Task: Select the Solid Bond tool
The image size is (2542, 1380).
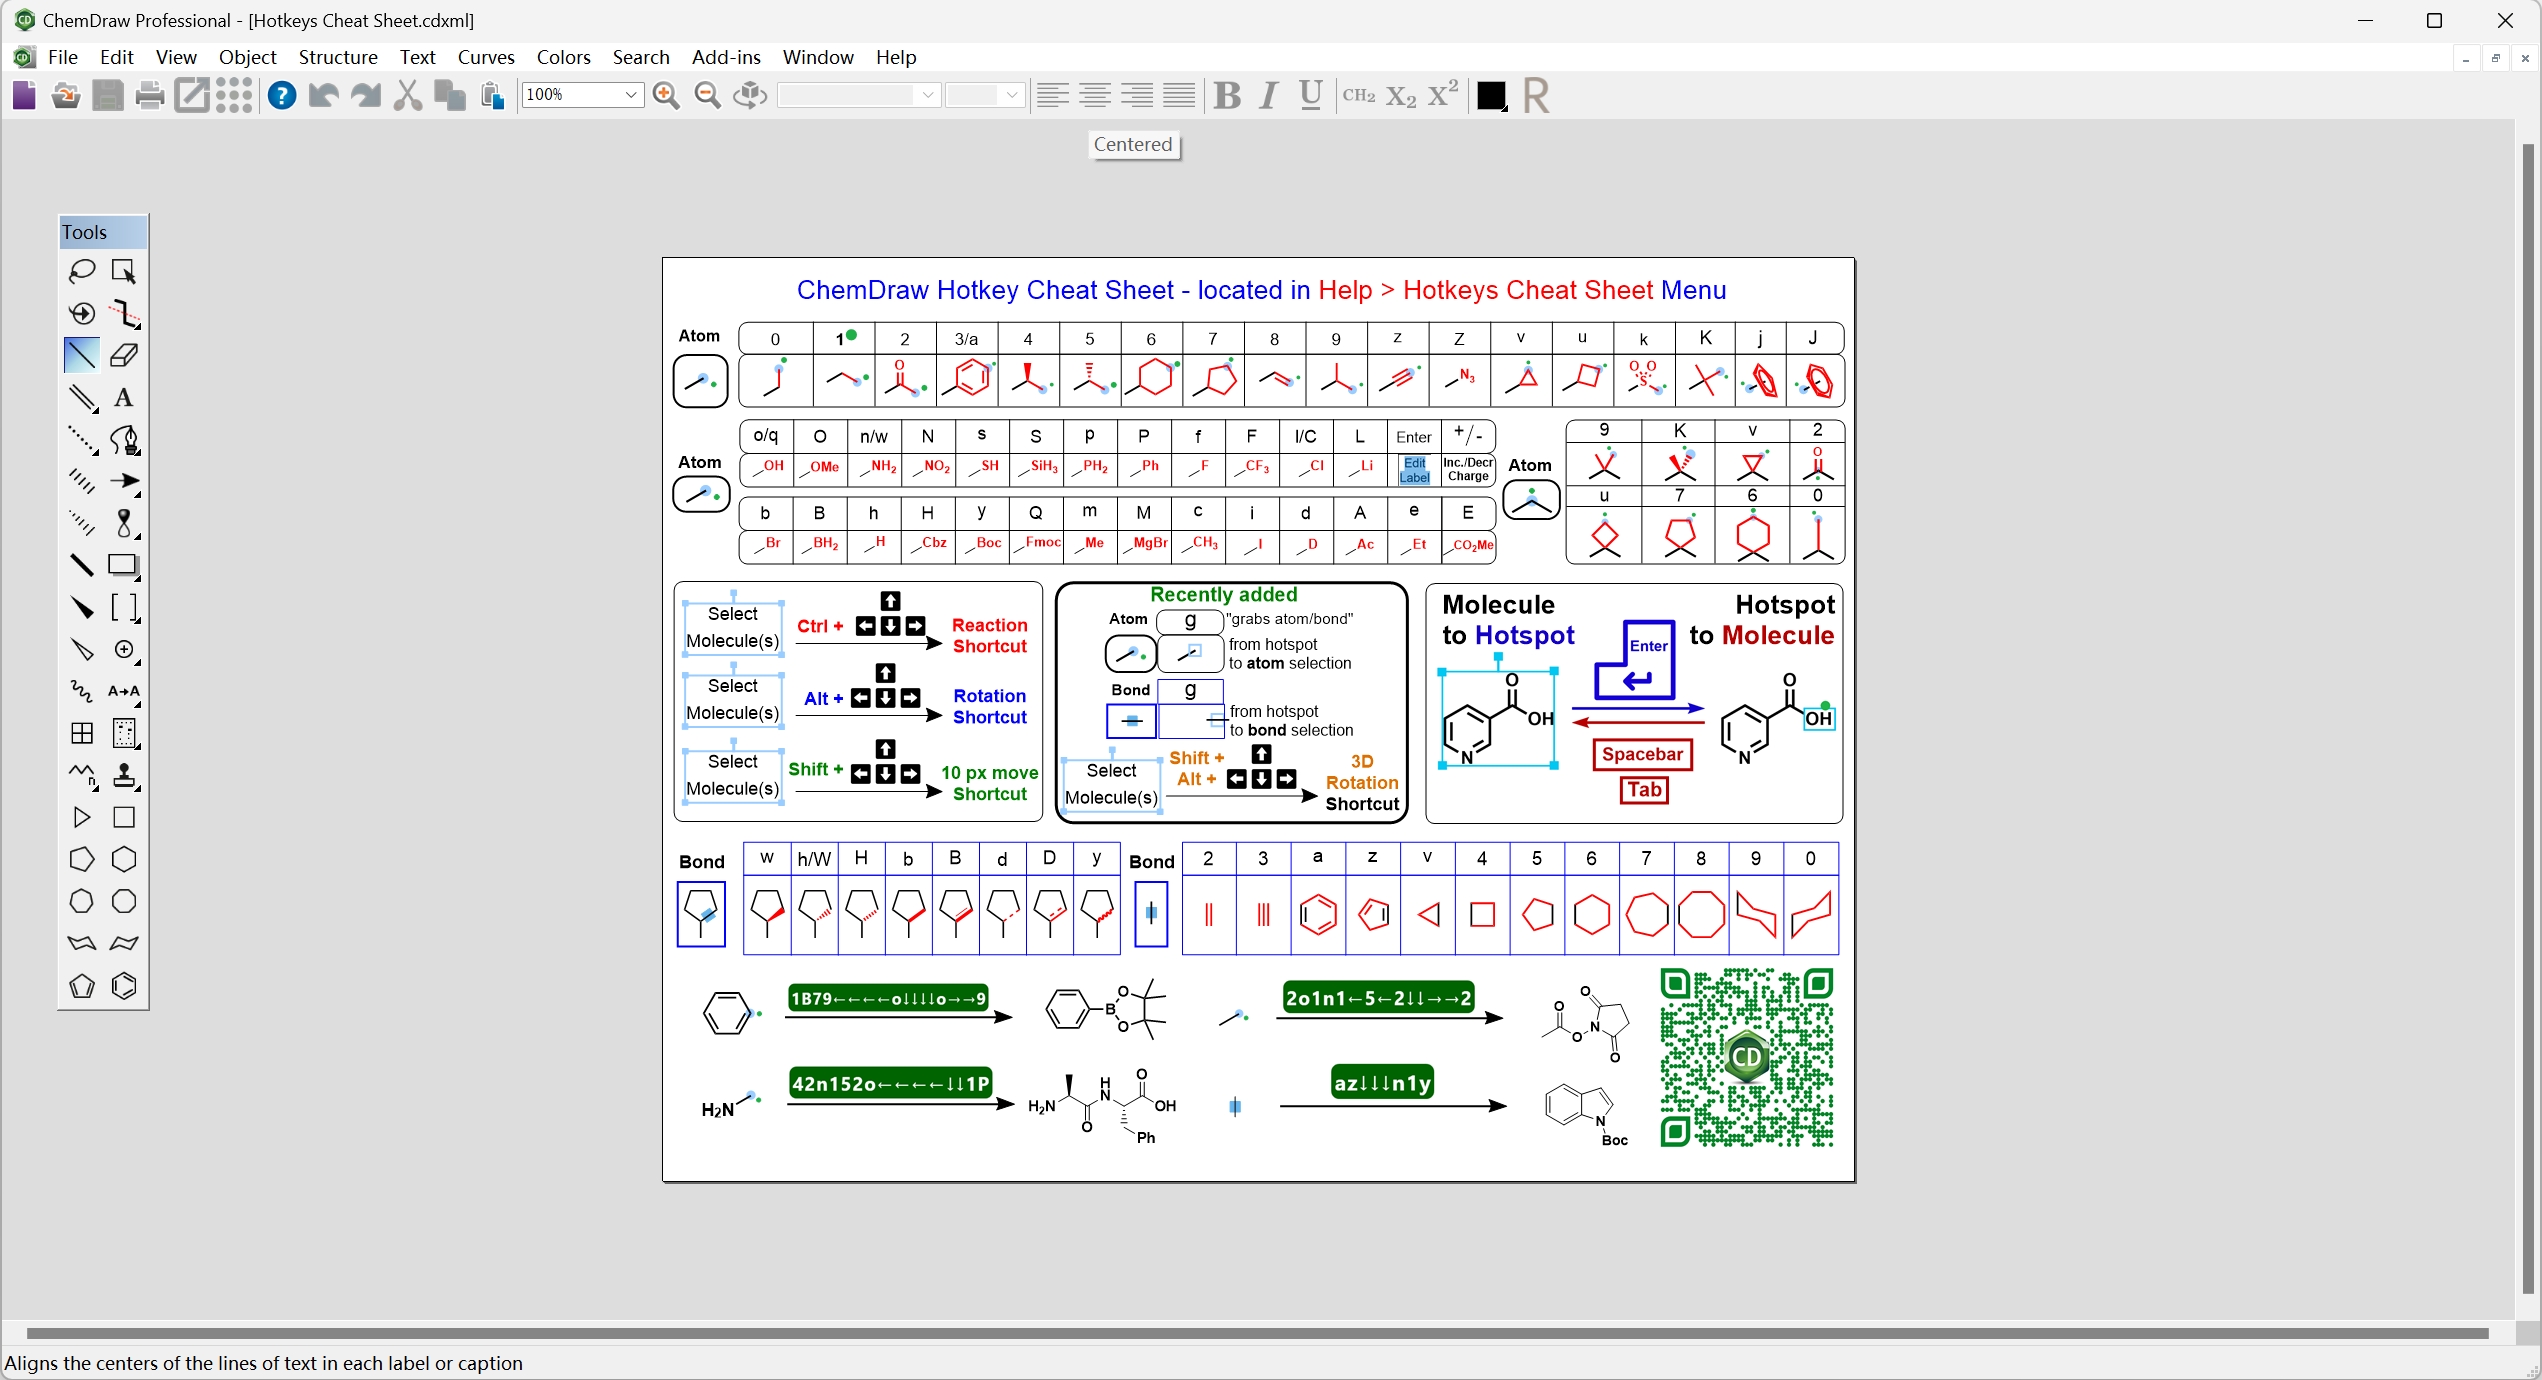Action: click(82, 355)
